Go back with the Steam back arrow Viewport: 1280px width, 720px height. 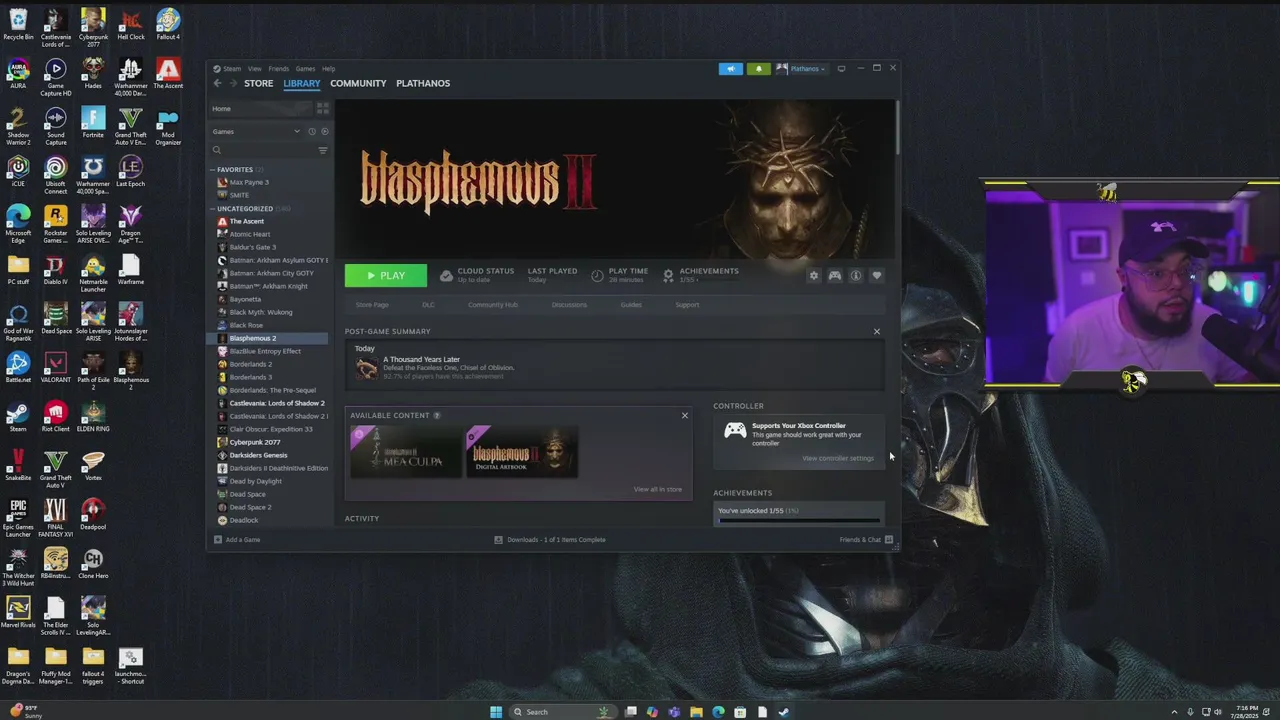pos(218,83)
